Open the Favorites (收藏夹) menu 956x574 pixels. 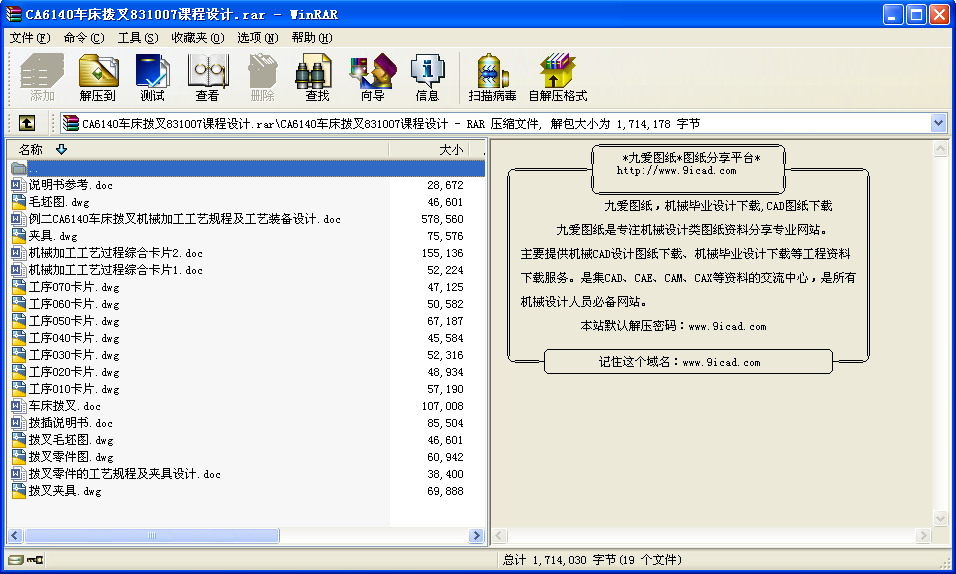point(196,38)
